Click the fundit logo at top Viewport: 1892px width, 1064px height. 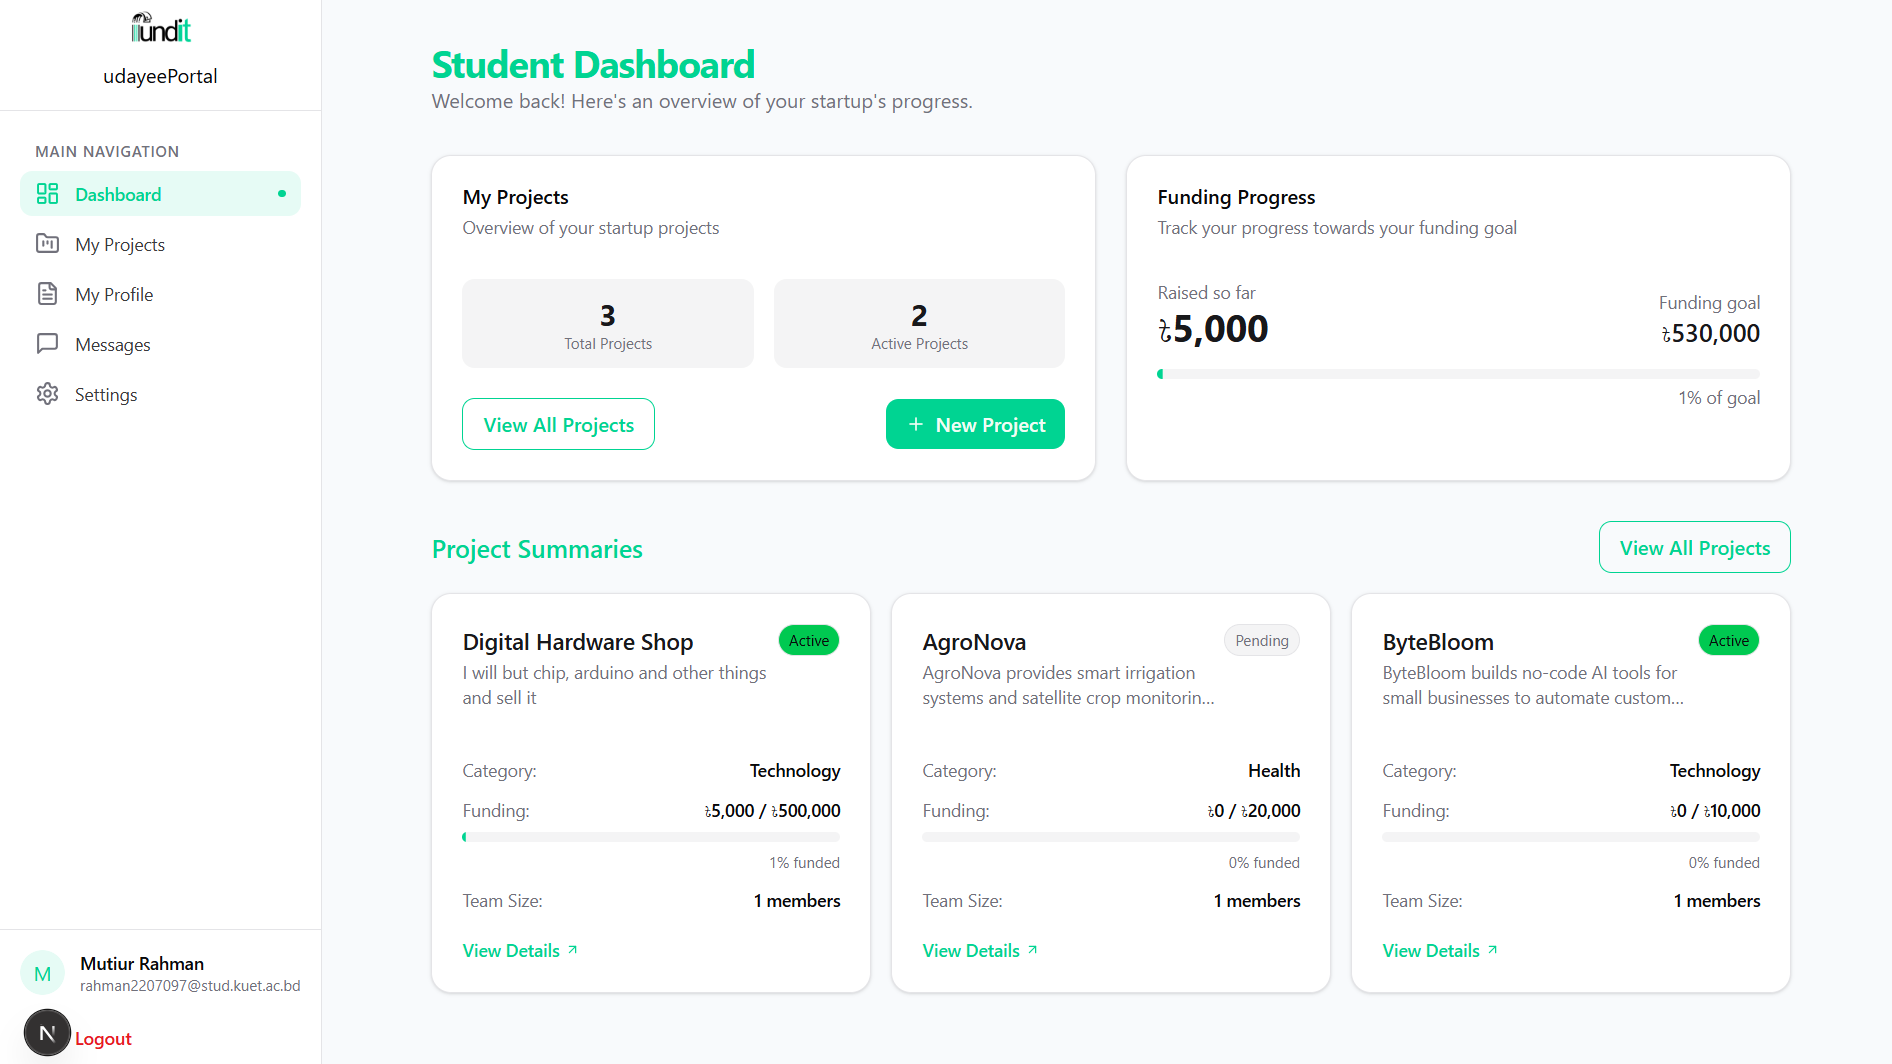pos(160,28)
